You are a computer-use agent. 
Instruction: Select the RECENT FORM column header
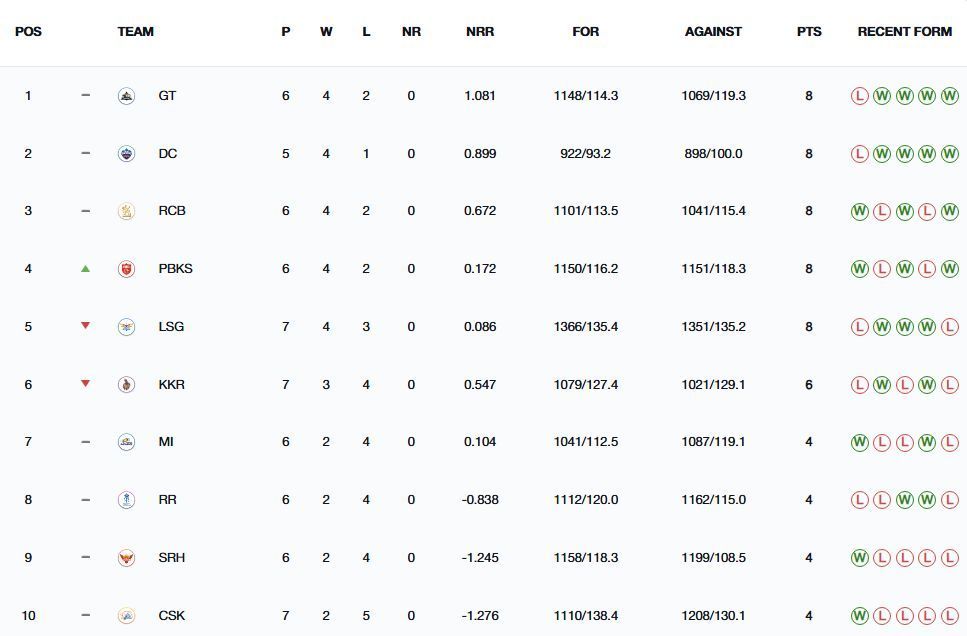pos(905,31)
